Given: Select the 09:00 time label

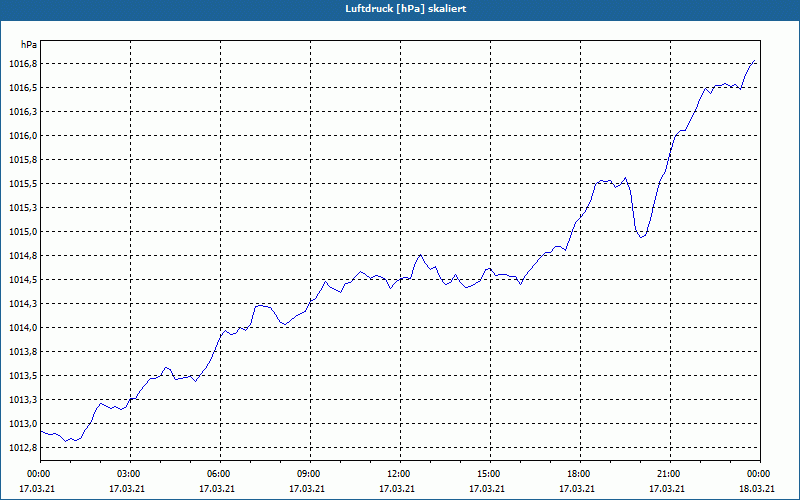Looking at the screenshot, I should click(310, 474).
